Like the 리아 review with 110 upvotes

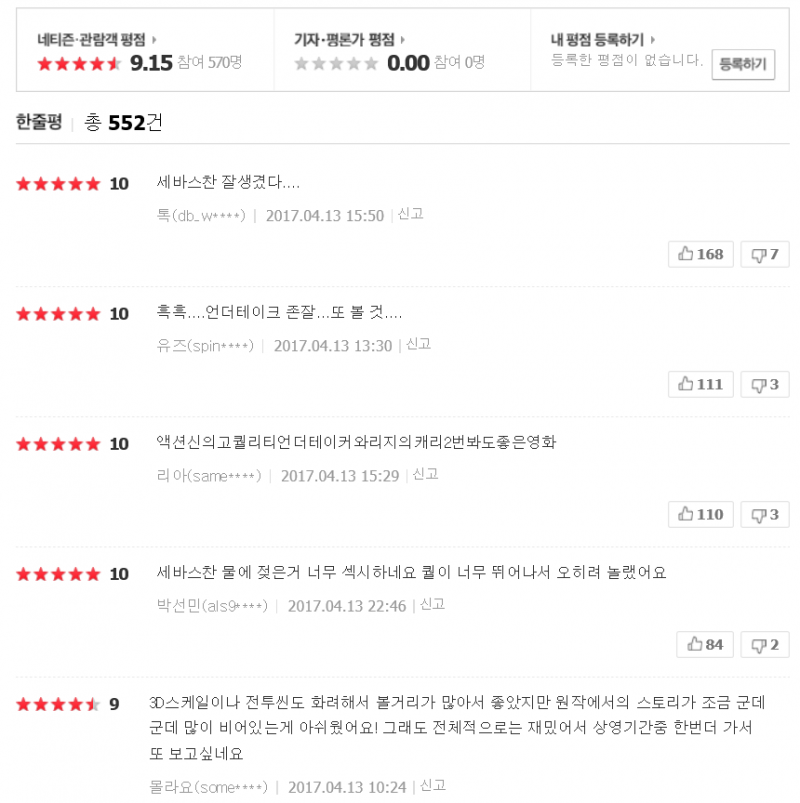[701, 514]
